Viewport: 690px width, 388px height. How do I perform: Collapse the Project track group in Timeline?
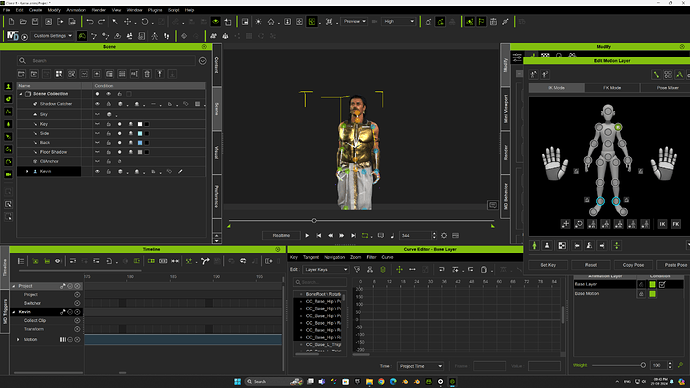[14, 286]
